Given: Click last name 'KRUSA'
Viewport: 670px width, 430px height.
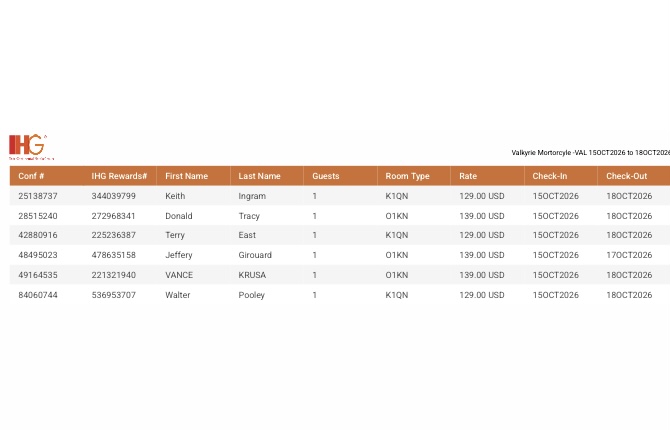Looking at the screenshot, I should click(252, 275).
